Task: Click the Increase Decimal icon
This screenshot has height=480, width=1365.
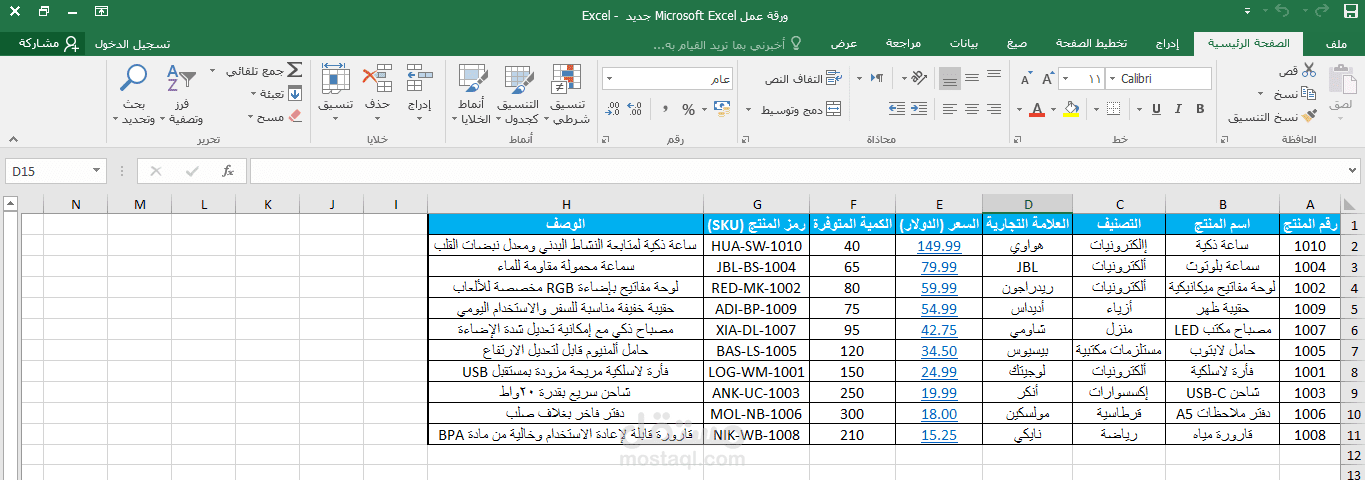Action: 634,110
